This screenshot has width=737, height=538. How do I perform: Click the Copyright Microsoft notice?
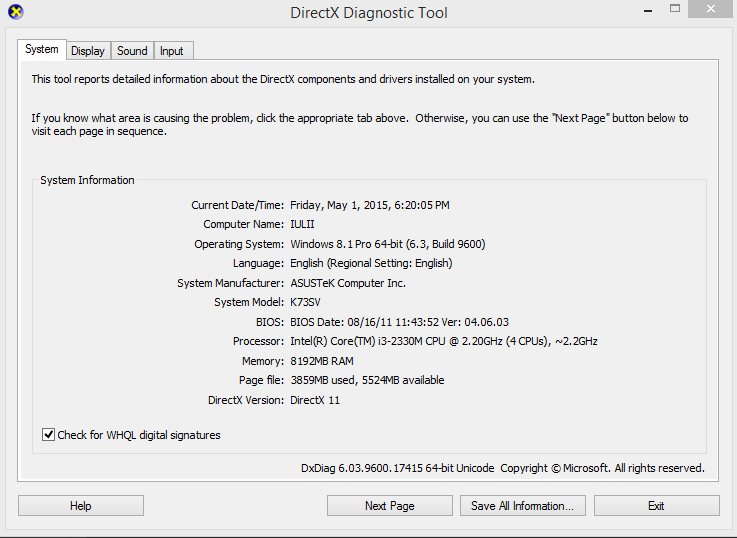pyautogui.click(x=602, y=468)
